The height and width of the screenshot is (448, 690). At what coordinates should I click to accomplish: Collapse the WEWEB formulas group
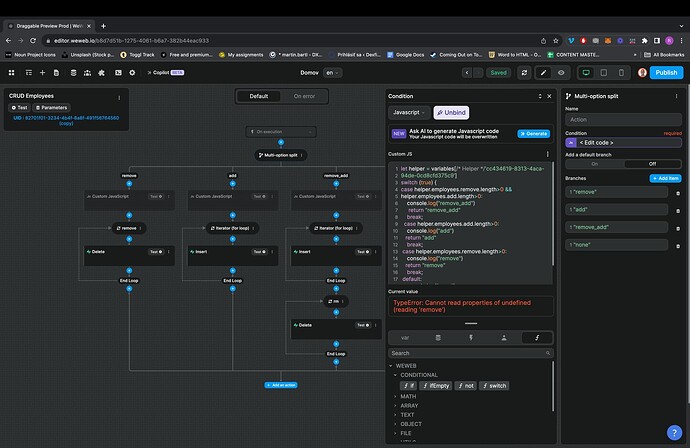coord(391,366)
